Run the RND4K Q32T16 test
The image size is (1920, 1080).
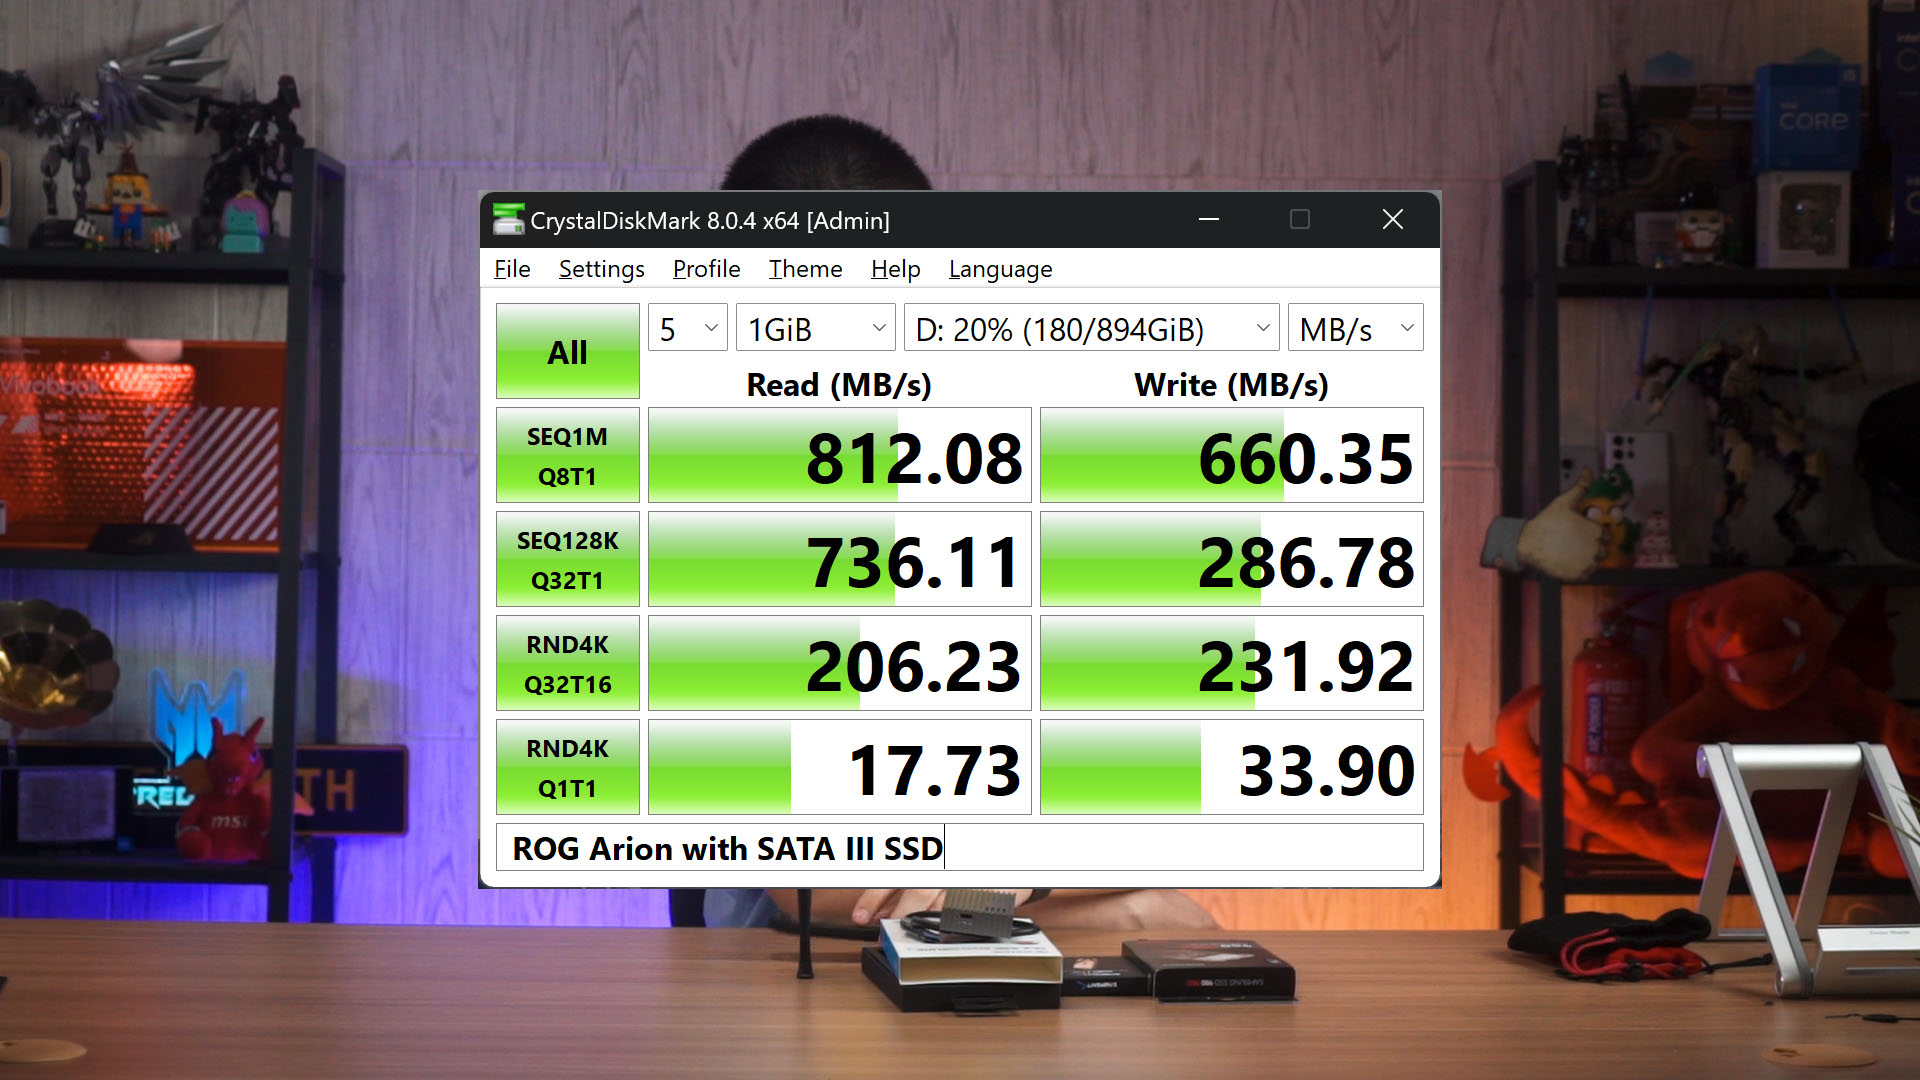tap(567, 663)
